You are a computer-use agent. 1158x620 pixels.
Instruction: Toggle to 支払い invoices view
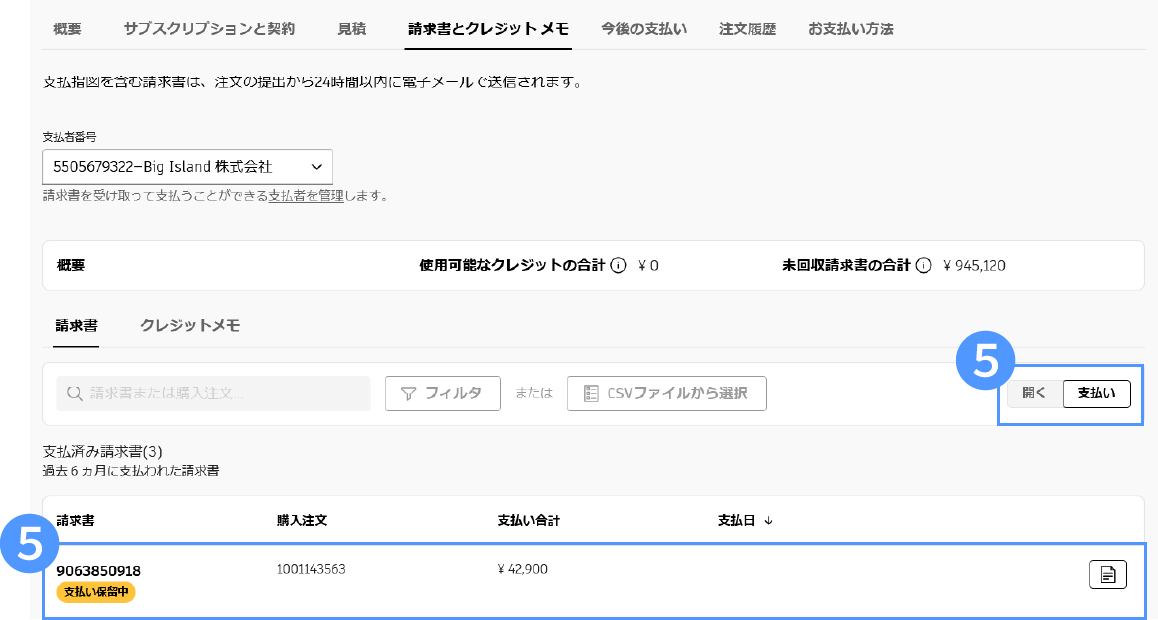1096,394
